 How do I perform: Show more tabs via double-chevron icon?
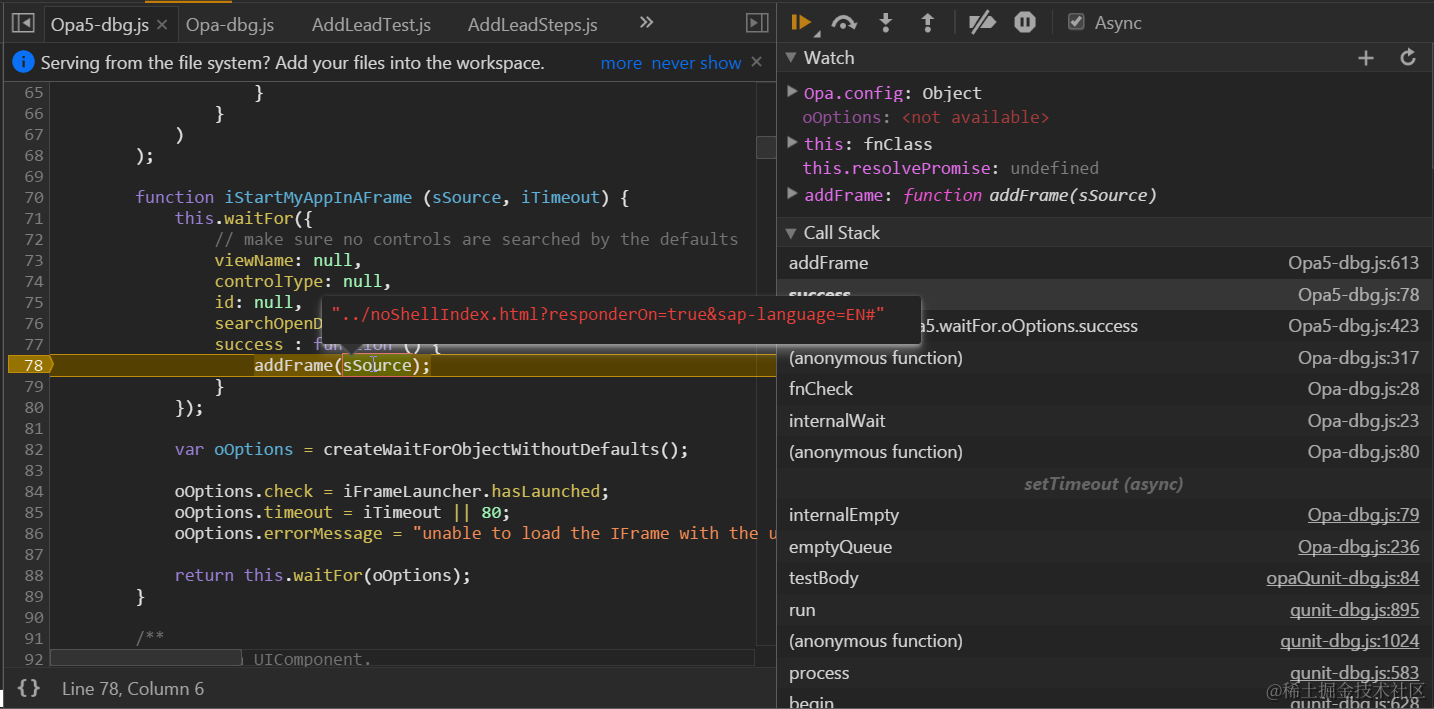[646, 23]
